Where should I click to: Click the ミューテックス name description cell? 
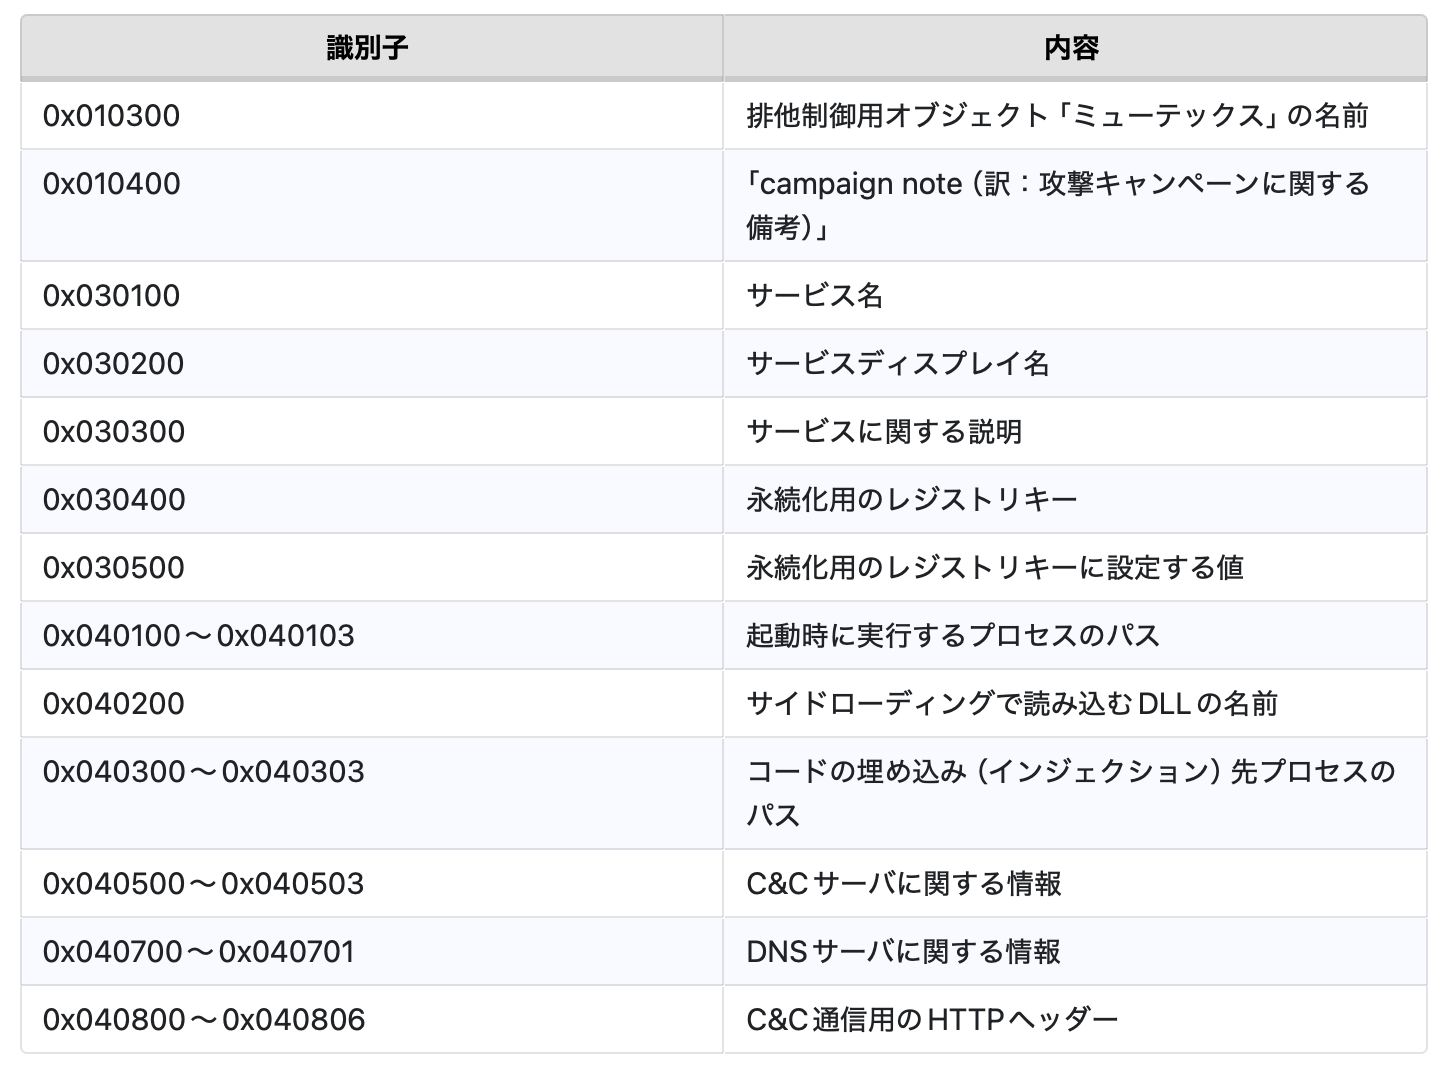pyautogui.click(x=1057, y=116)
